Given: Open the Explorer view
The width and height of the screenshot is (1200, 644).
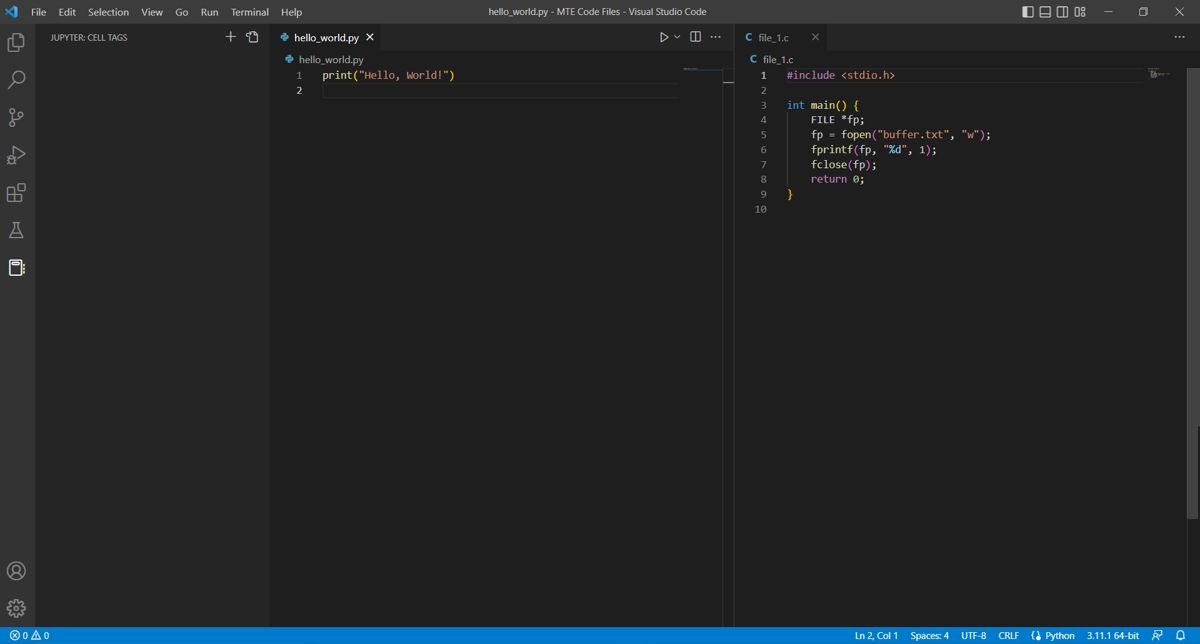Looking at the screenshot, I should pyautogui.click(x=16, y=42).
